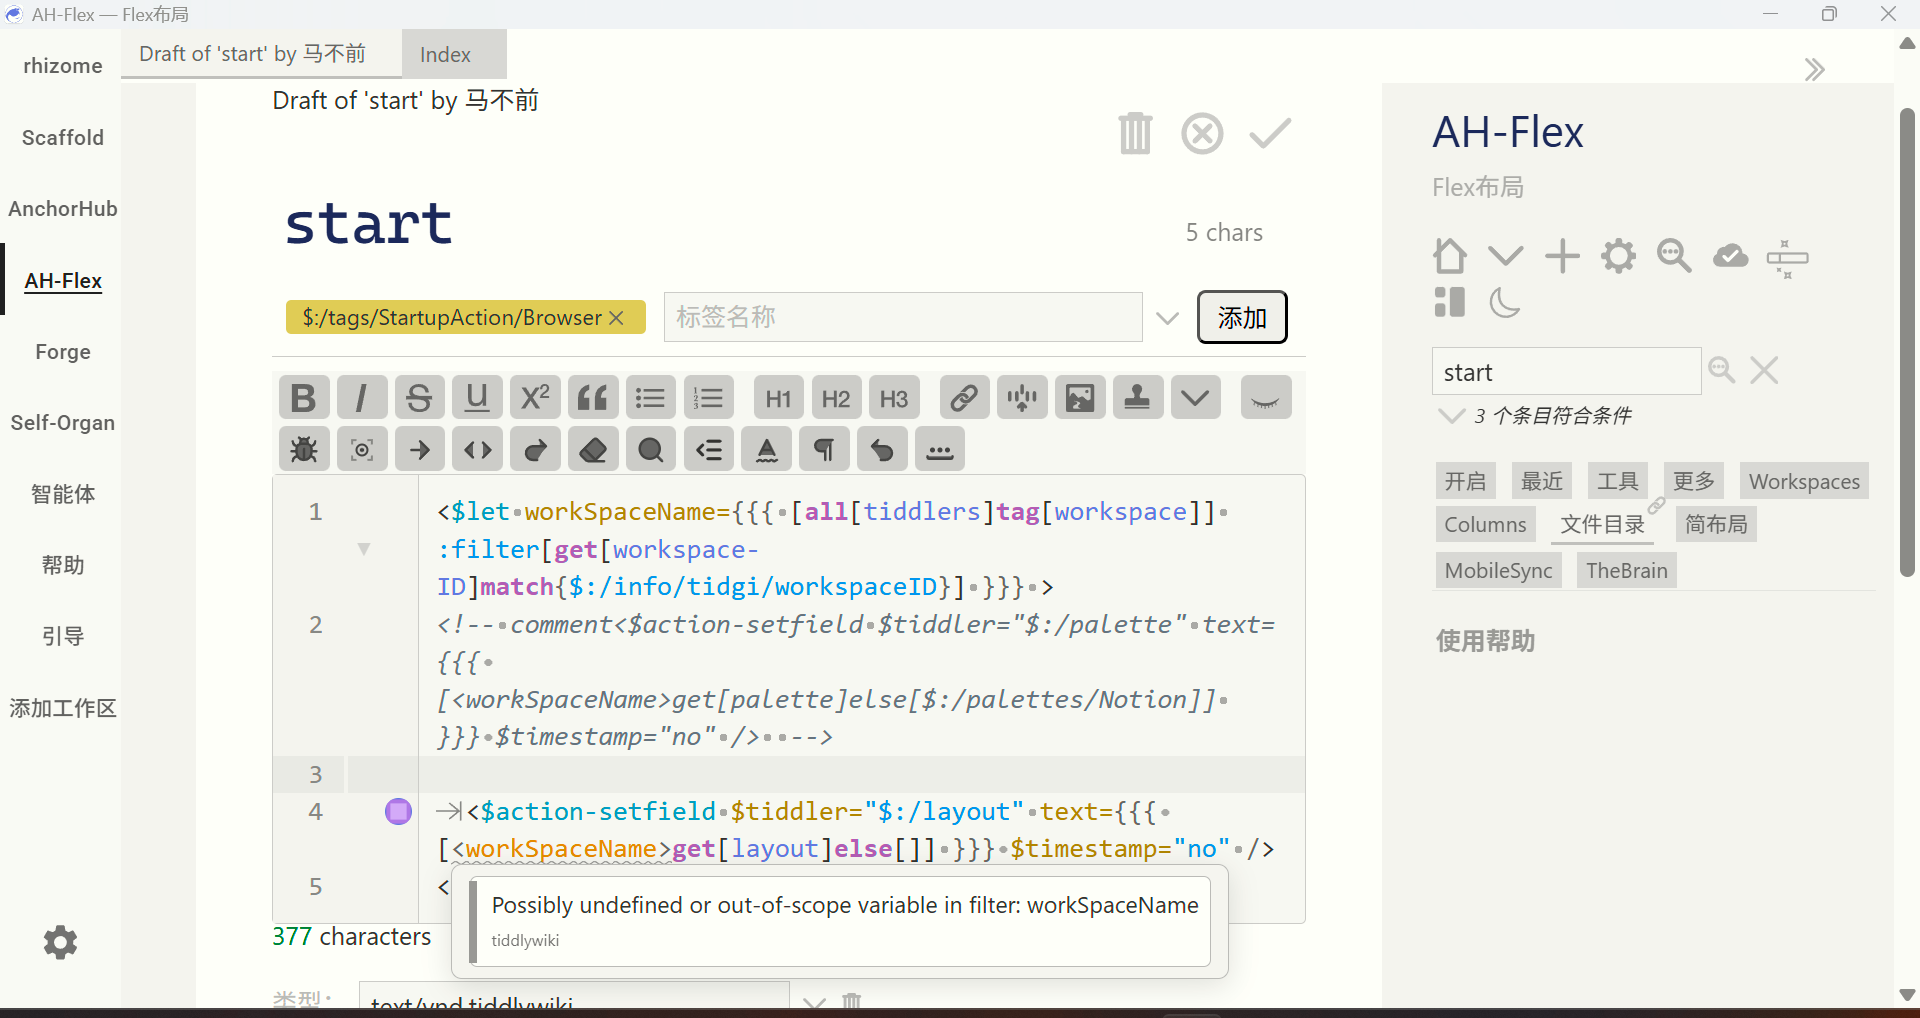Image resolution: width=1920 pixels, height=1018 pixels.
Task: Confirm draft changes with the checkmark icon
Action: (x=1269, y=133)
